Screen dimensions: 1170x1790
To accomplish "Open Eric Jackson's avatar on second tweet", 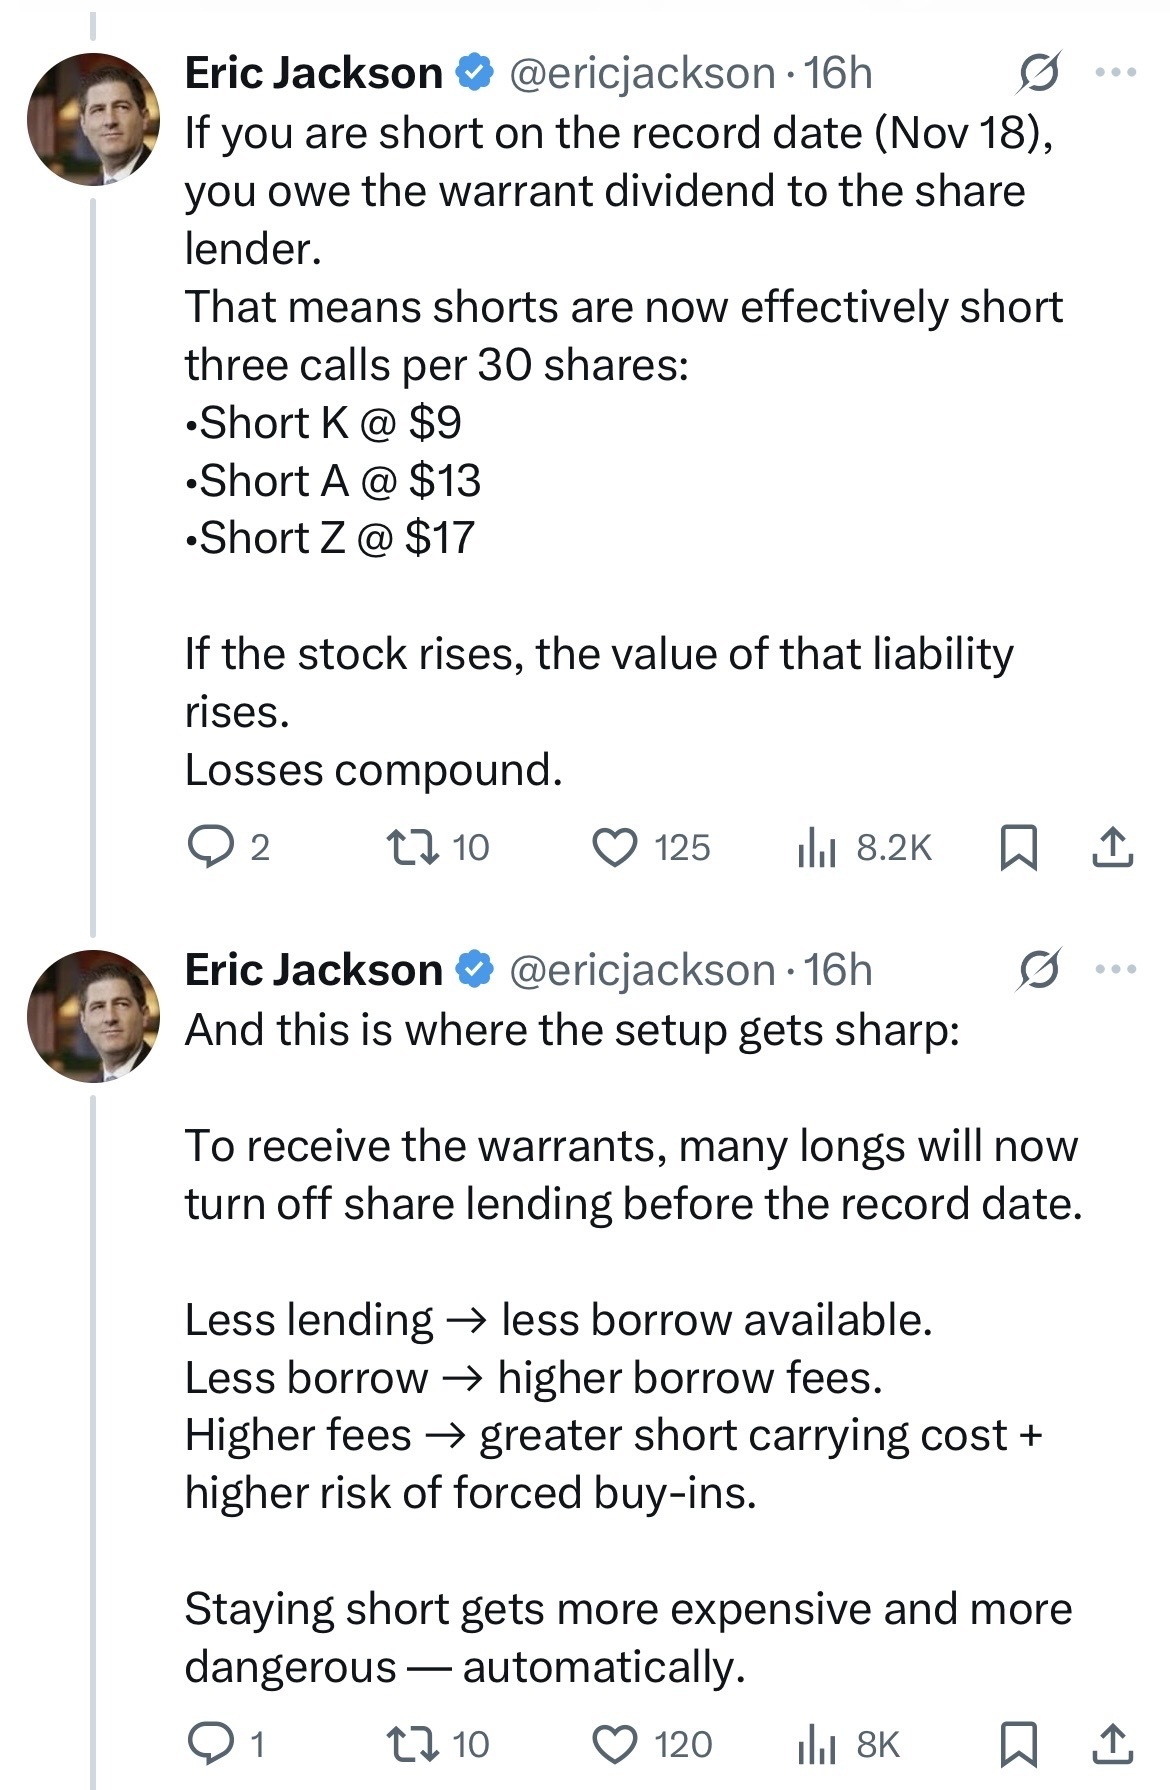I will (x=93, y=1016).
